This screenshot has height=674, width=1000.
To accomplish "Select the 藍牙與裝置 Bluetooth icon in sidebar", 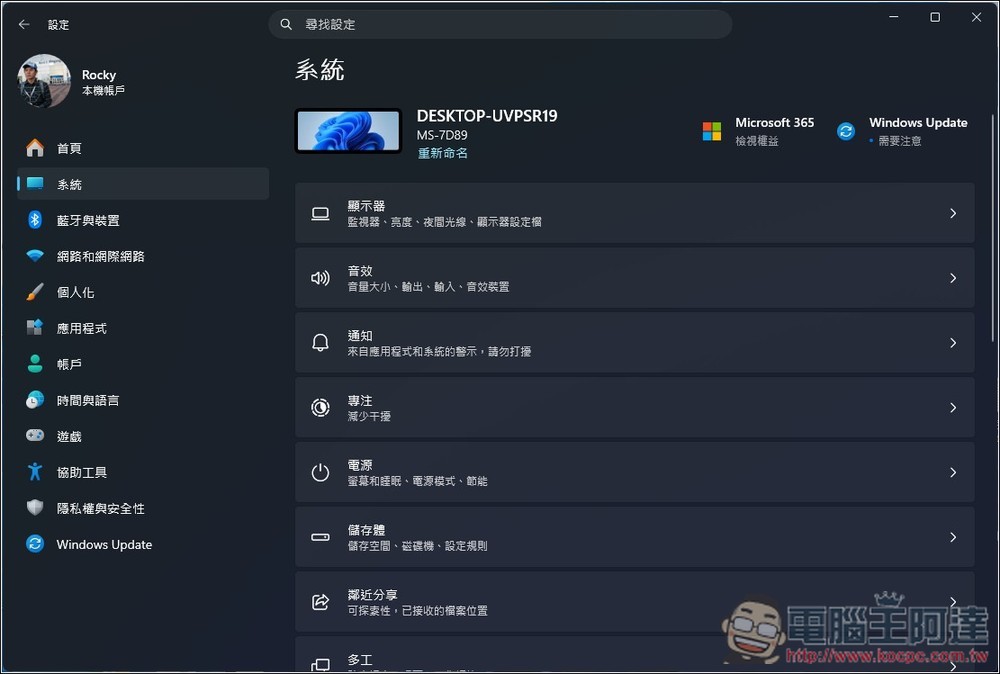I will 33,220.
